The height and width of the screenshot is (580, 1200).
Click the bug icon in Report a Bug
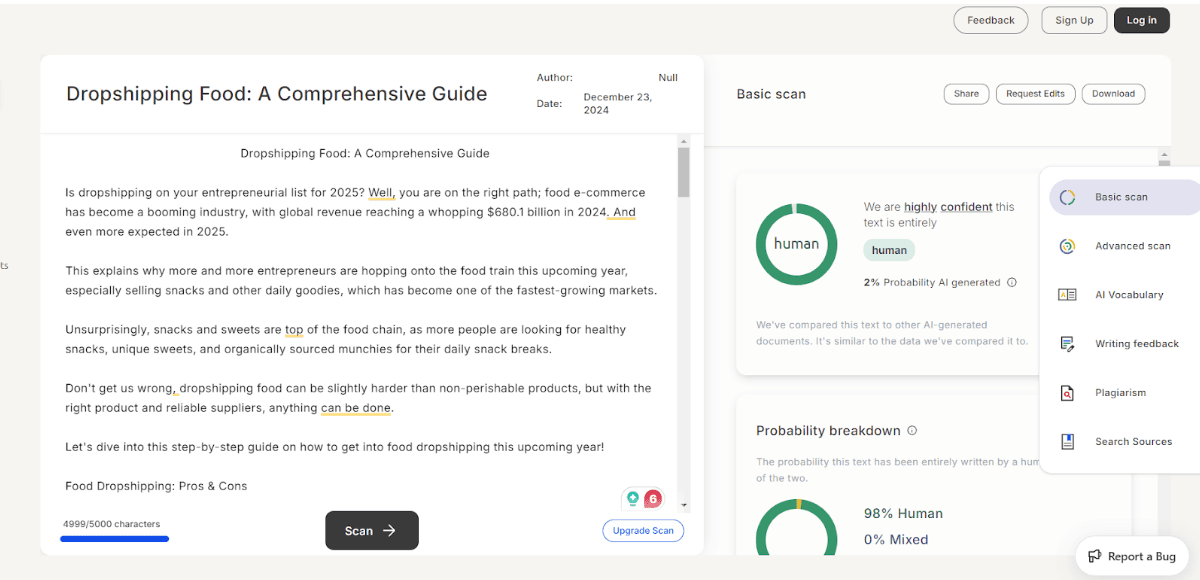pos(1095,557)
